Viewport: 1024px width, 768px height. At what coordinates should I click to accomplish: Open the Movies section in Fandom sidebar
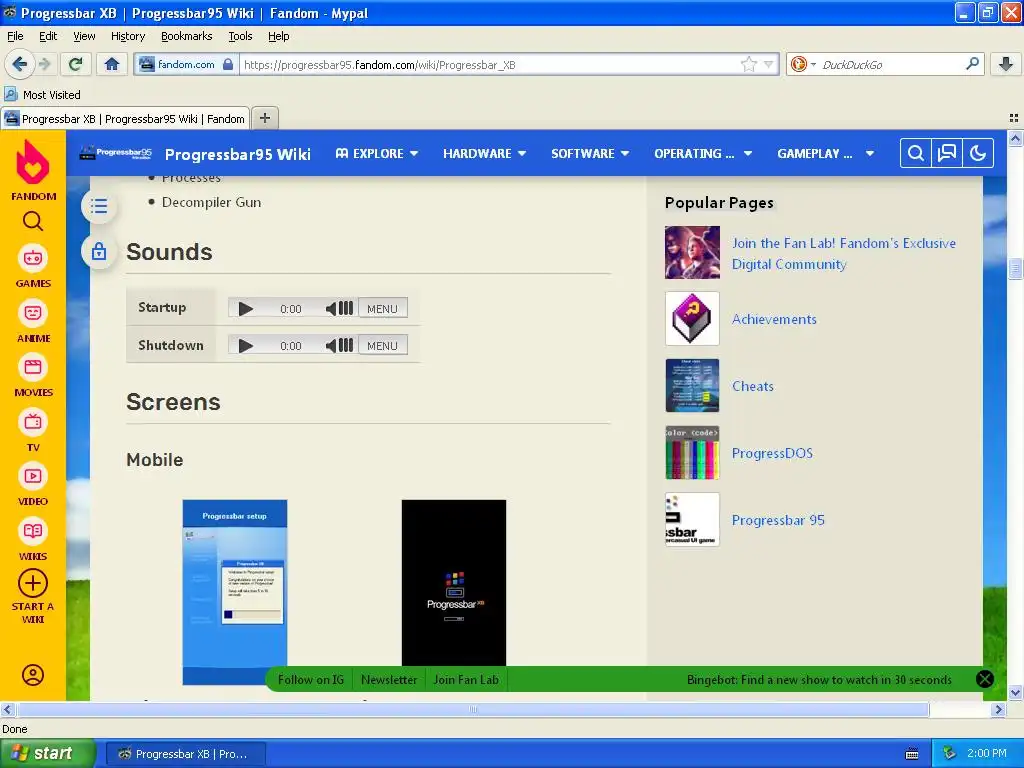coord(33,376)
